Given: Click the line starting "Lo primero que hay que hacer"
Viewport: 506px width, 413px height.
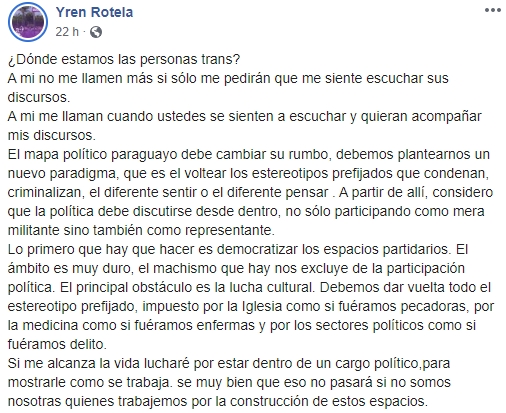Looking at the screenshot, I should [x=238, y=249].
